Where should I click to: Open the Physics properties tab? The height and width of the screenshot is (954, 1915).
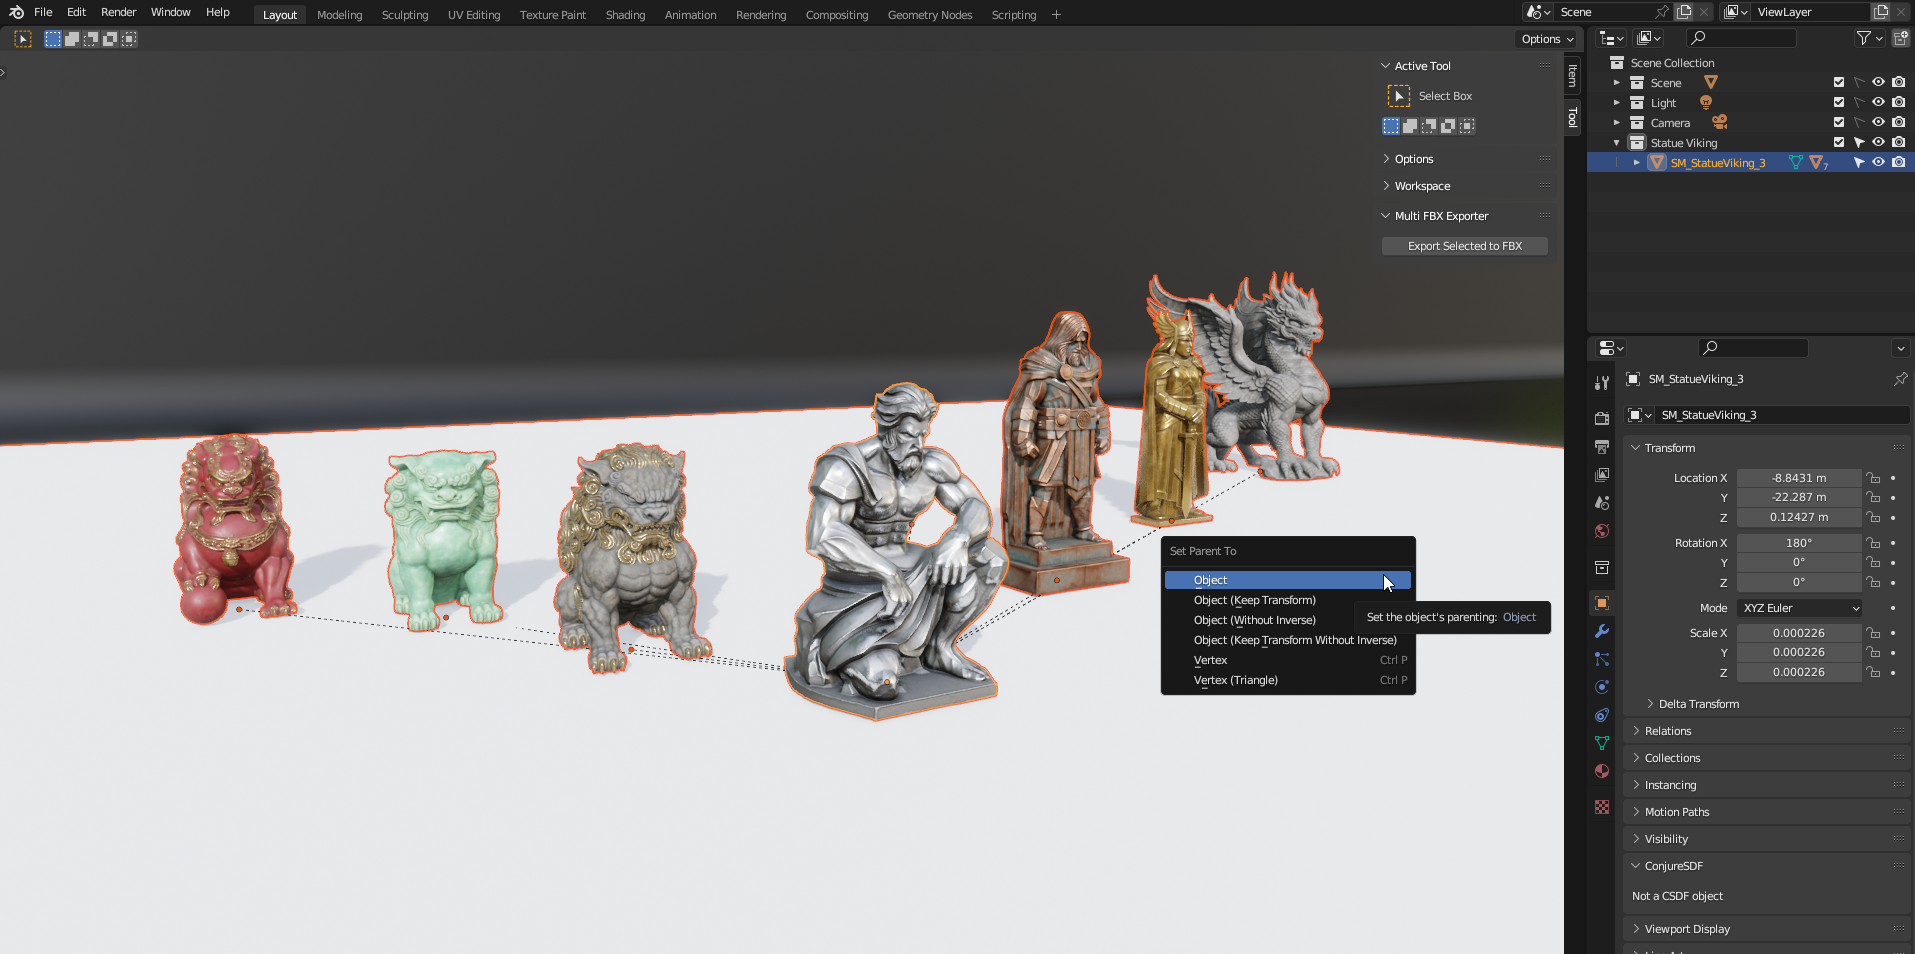coord(1602,687)
